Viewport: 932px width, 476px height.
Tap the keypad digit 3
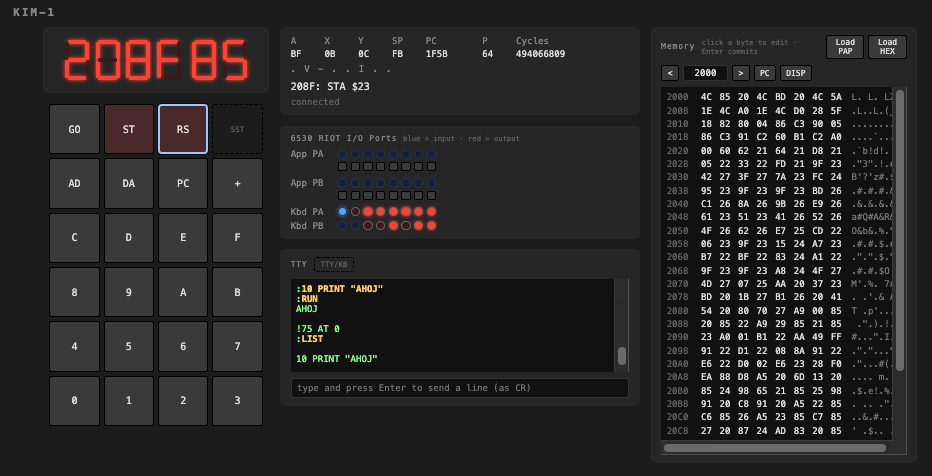(237, 401)
